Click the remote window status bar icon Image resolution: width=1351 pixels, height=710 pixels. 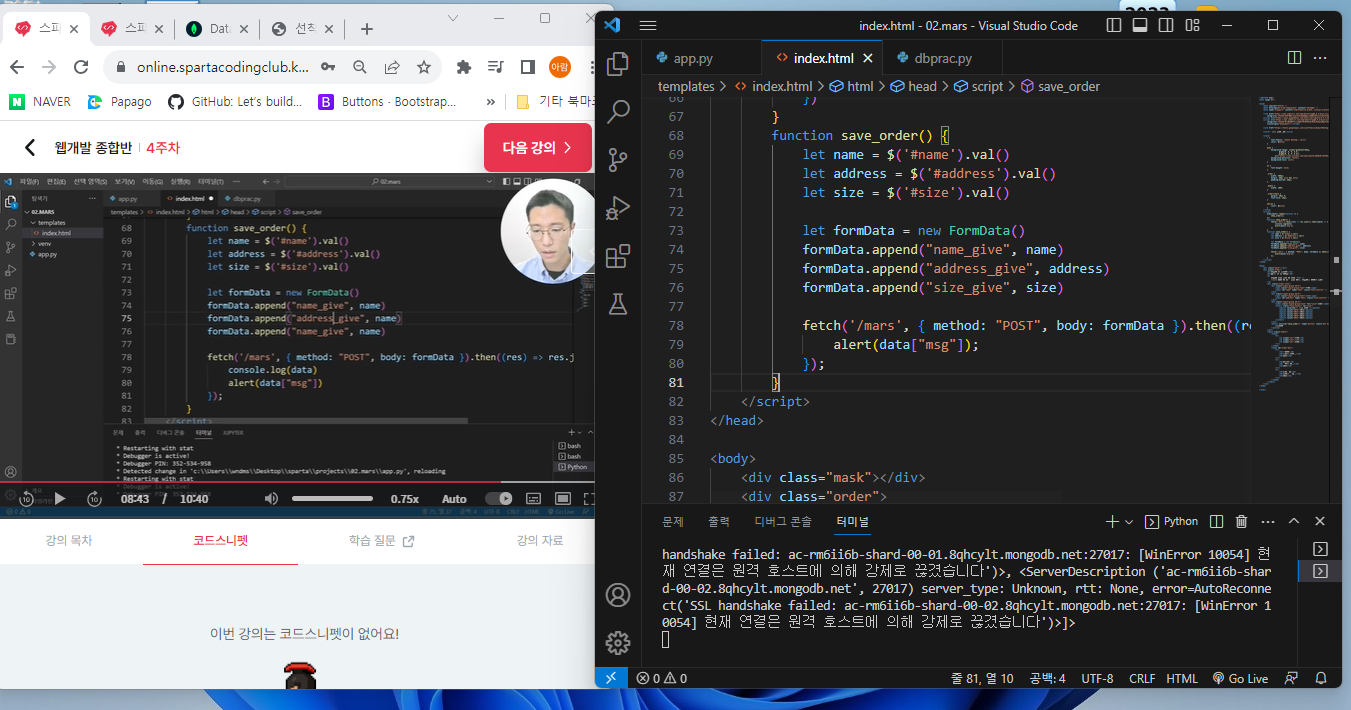(611, 678)
